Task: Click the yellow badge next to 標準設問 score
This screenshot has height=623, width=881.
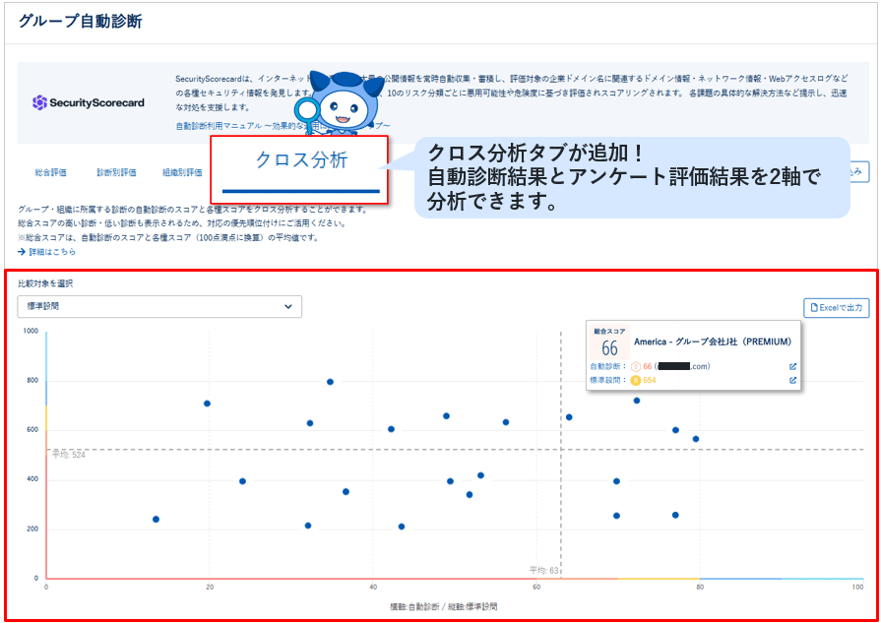Action: point(636,379)
